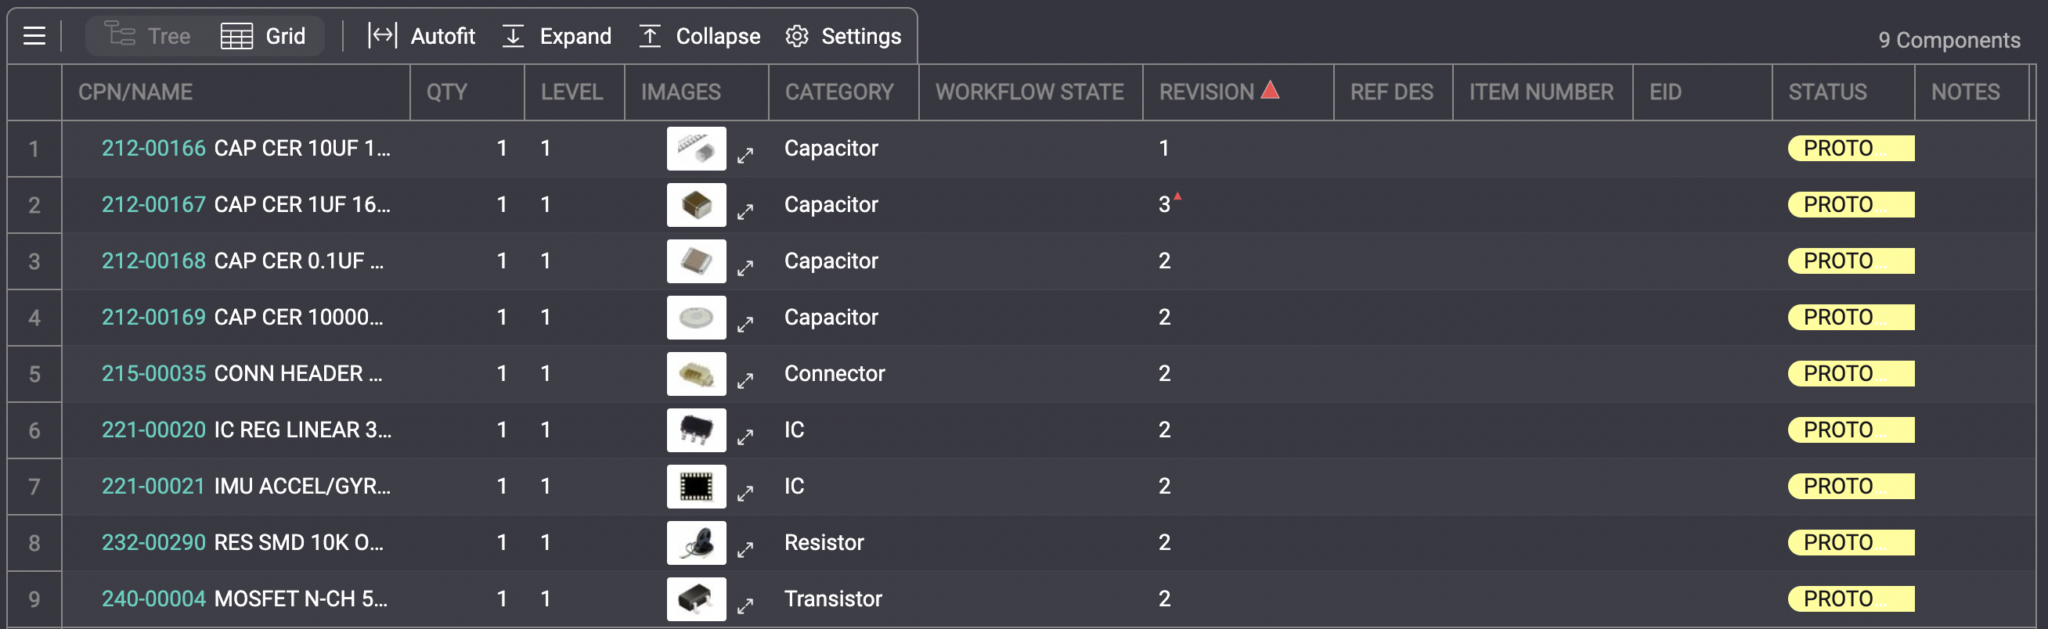Expand image arrow for 215-00035 connector

coord(745,380)
